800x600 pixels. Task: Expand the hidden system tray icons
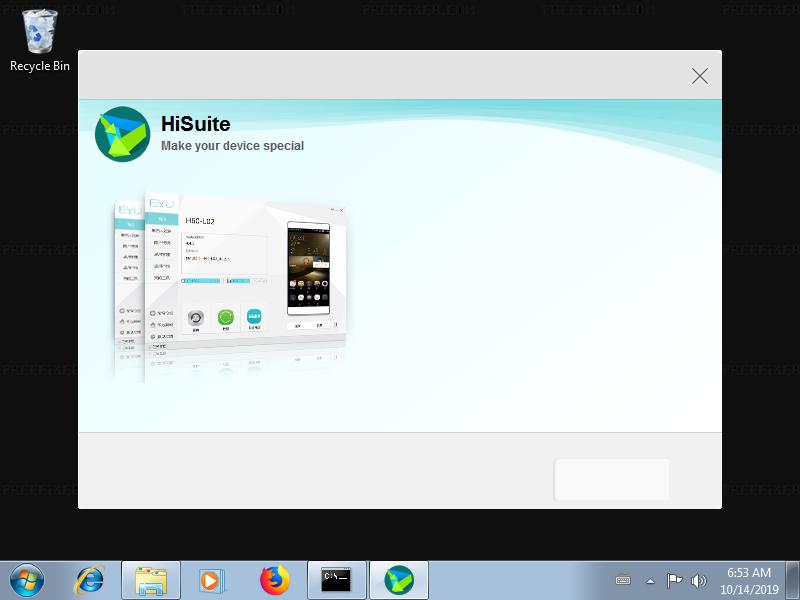(650, 580)
